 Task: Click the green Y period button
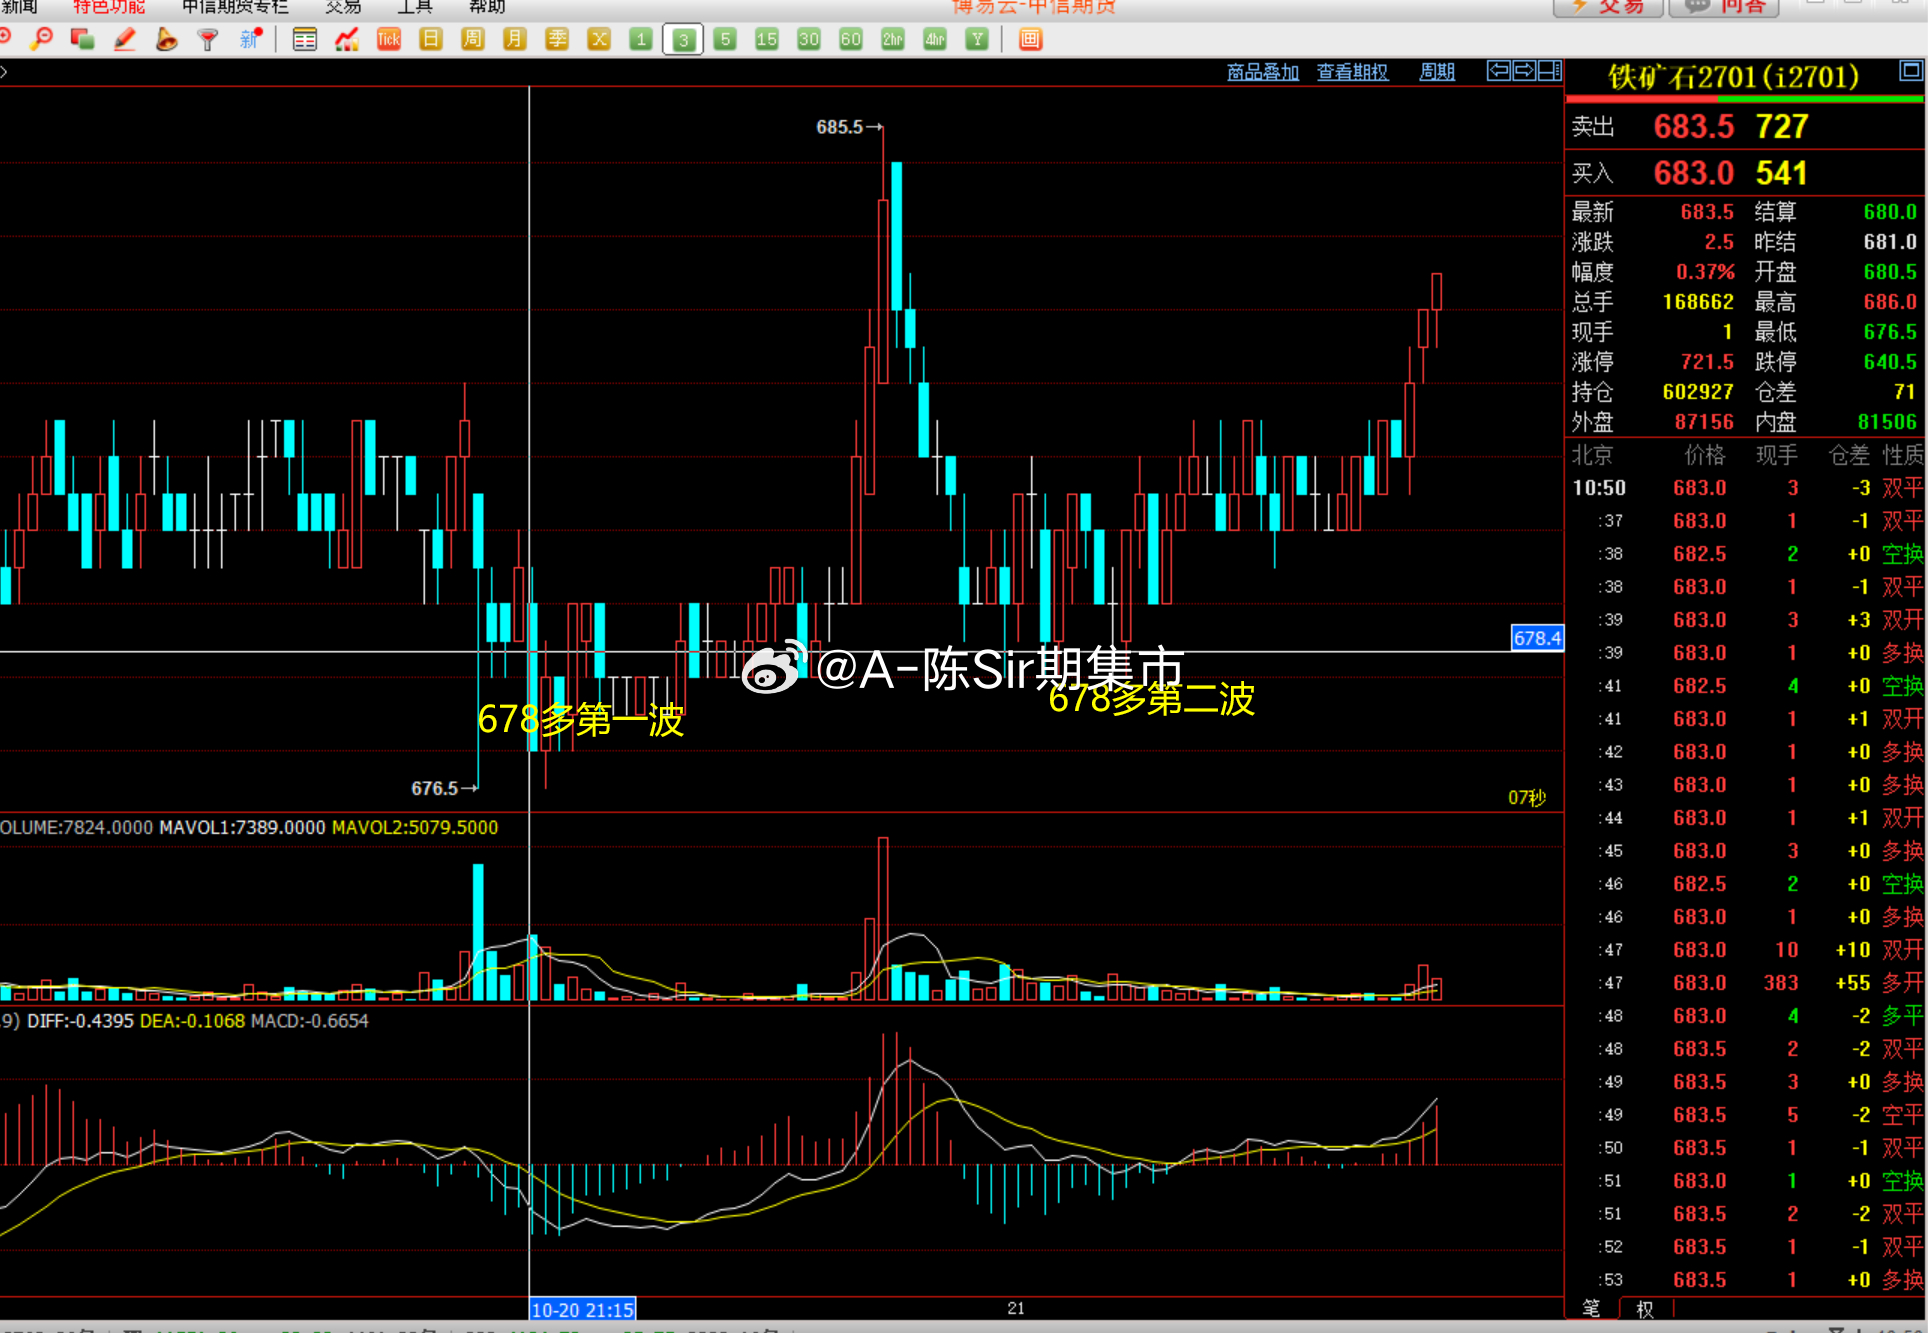(x=977, y=39)
